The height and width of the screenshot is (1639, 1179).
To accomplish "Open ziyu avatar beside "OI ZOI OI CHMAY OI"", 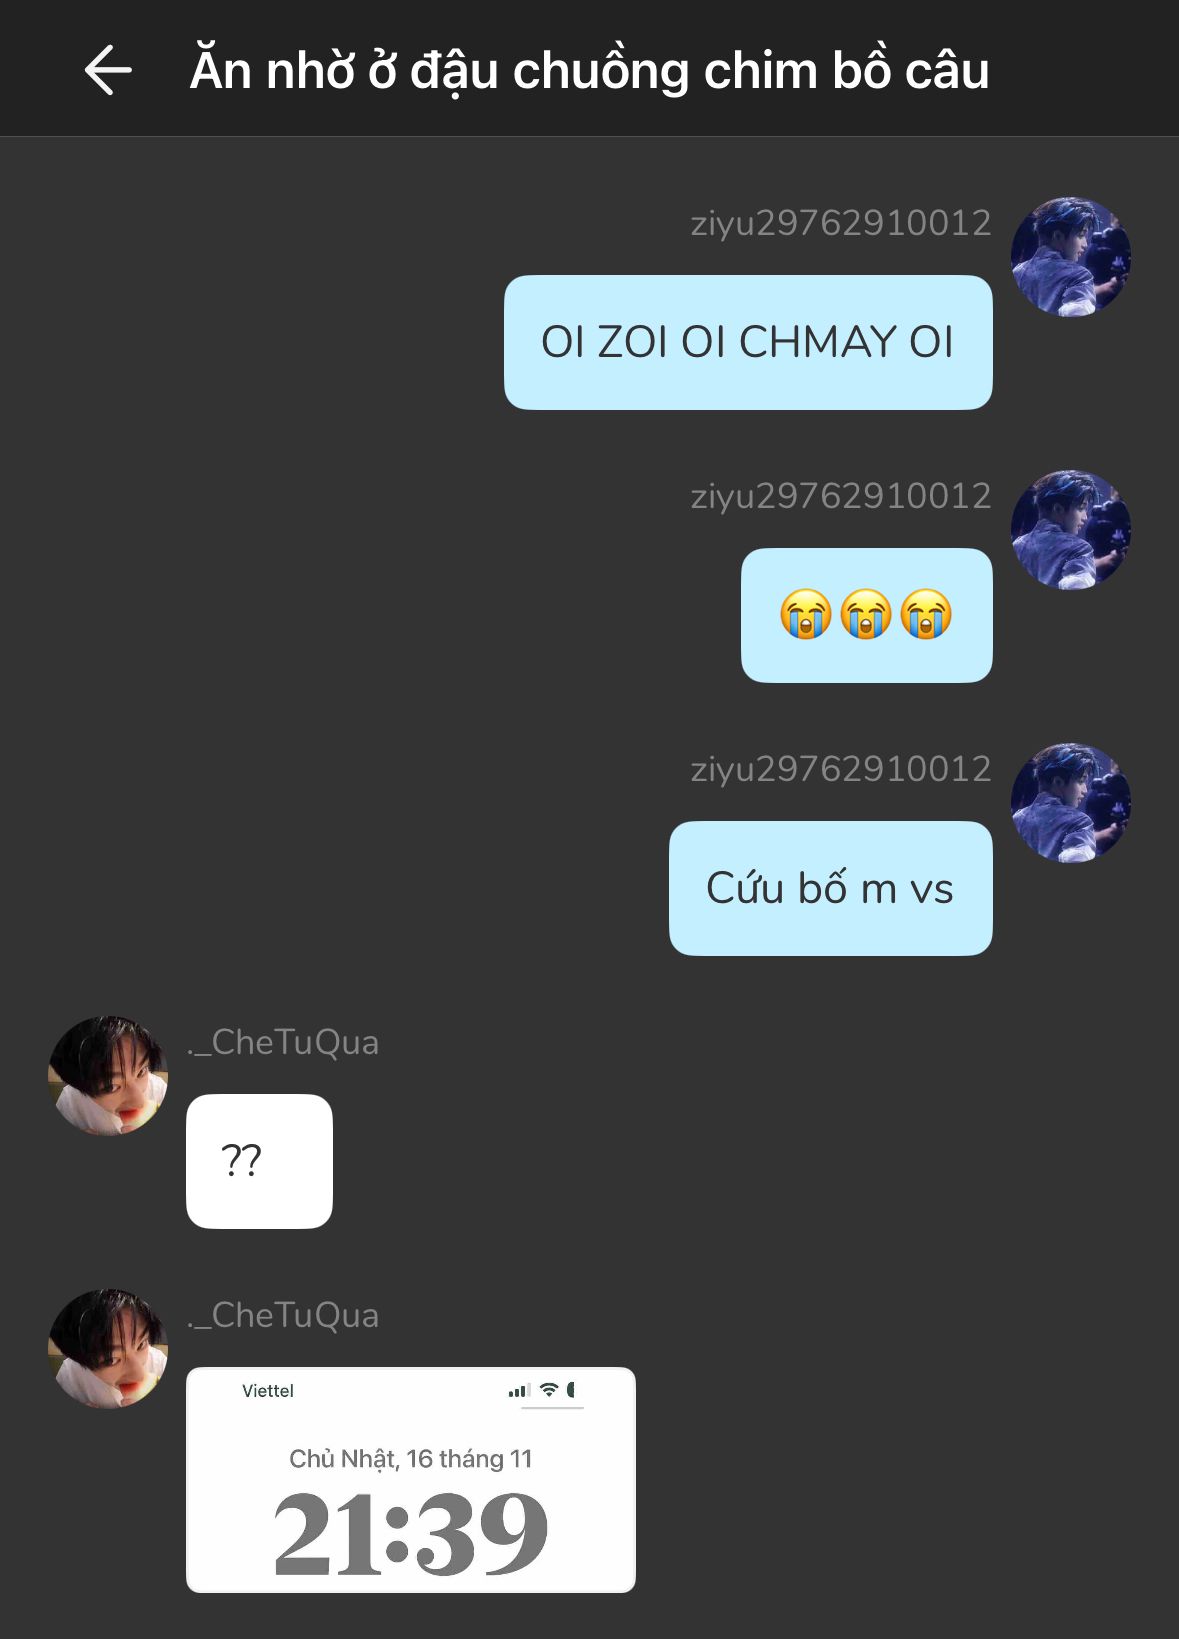I will (x=1070, y=257).
